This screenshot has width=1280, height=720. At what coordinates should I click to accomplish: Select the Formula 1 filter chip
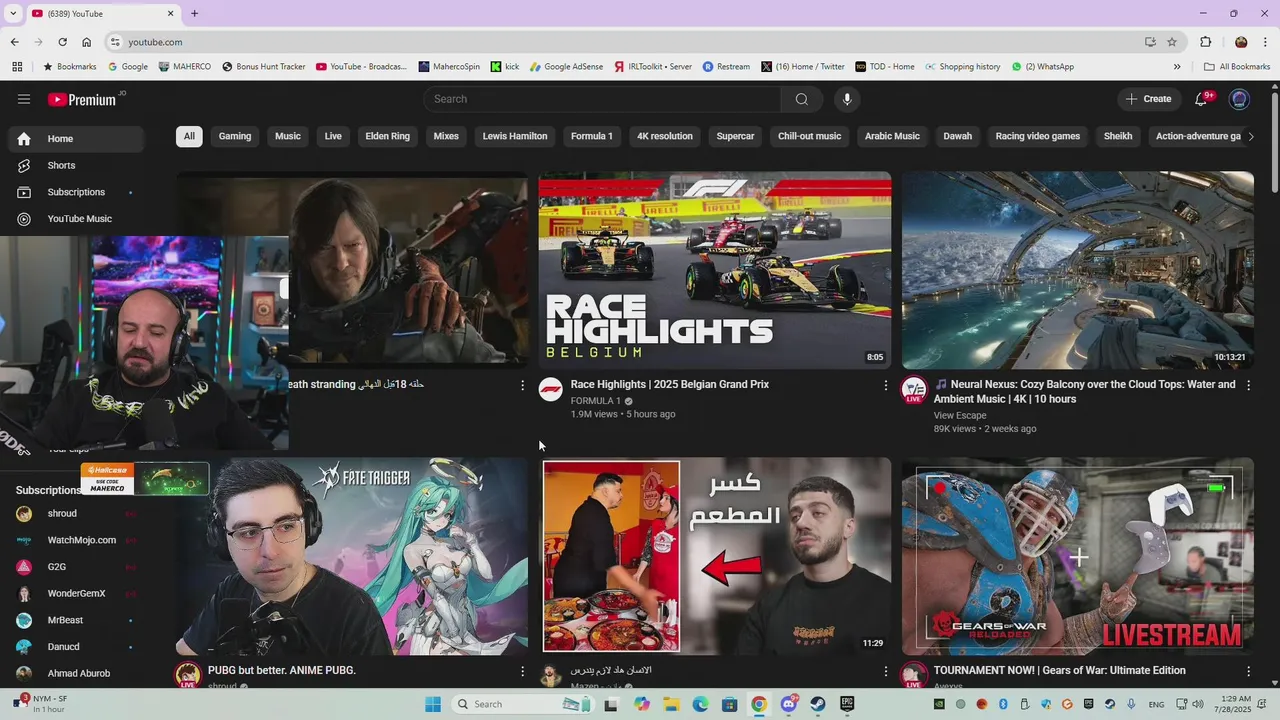(592, 136)
